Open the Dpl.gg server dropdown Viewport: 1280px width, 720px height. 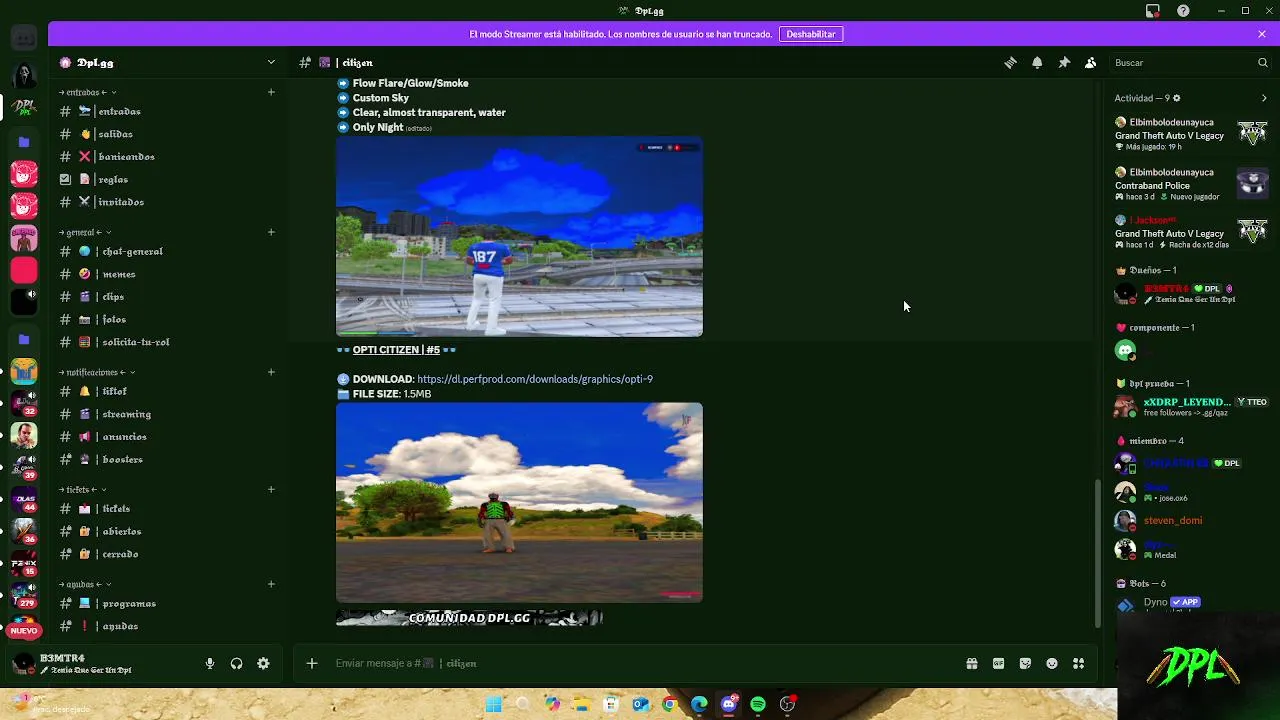271,62
